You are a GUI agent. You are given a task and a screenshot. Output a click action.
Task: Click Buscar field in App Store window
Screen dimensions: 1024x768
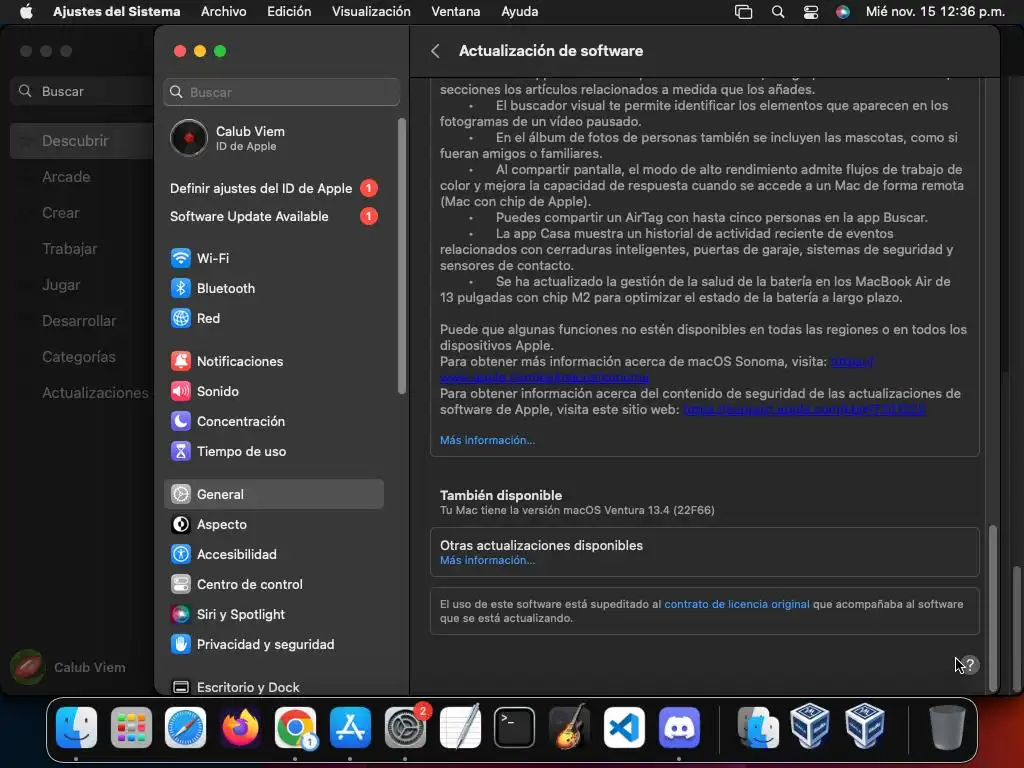click(x=82, y=91)
